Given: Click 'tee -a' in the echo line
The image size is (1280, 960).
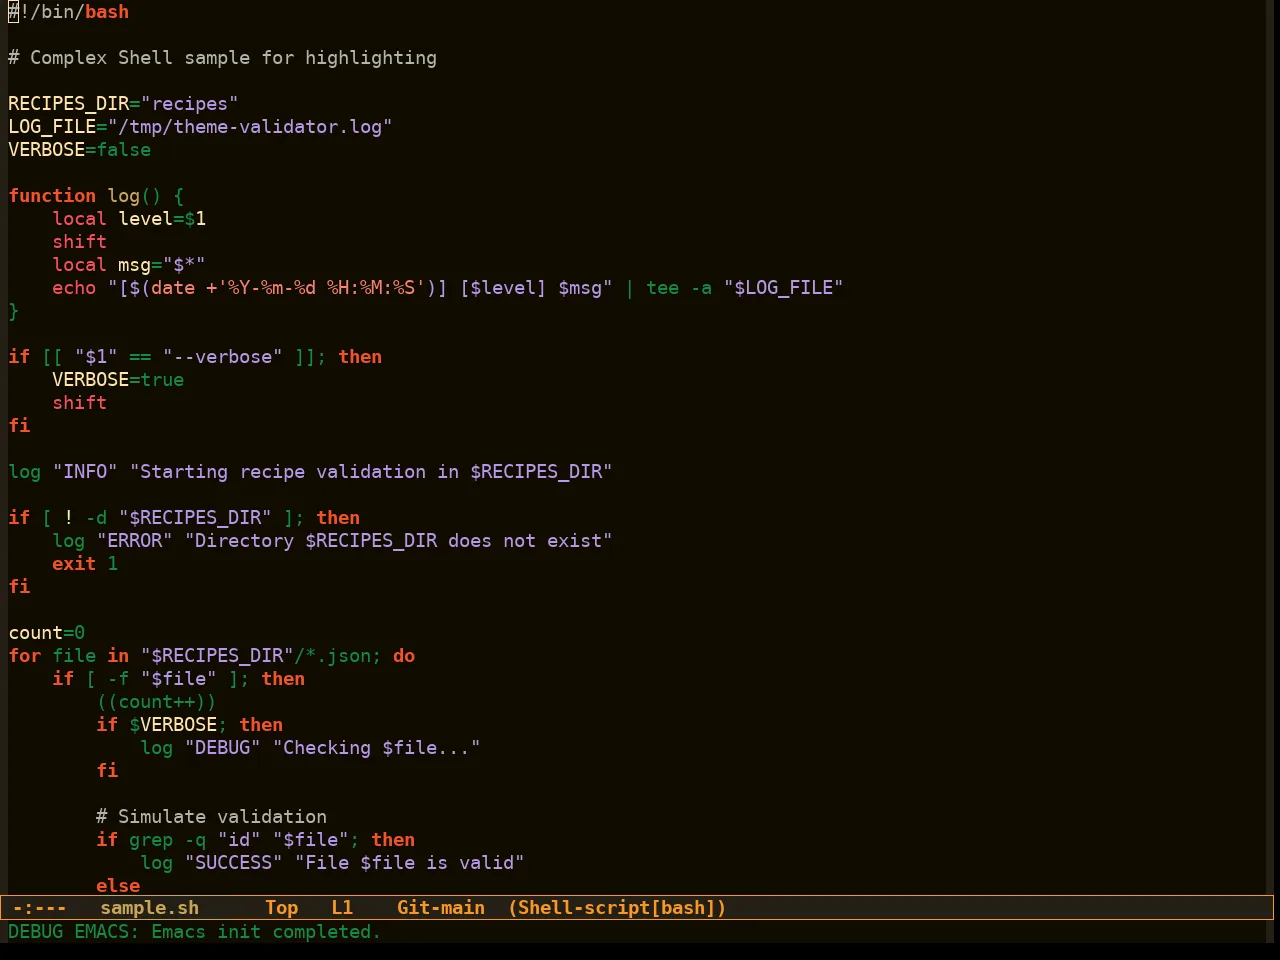Looking at the screenshot, I should pyautogui.click(x=679, y=288).
